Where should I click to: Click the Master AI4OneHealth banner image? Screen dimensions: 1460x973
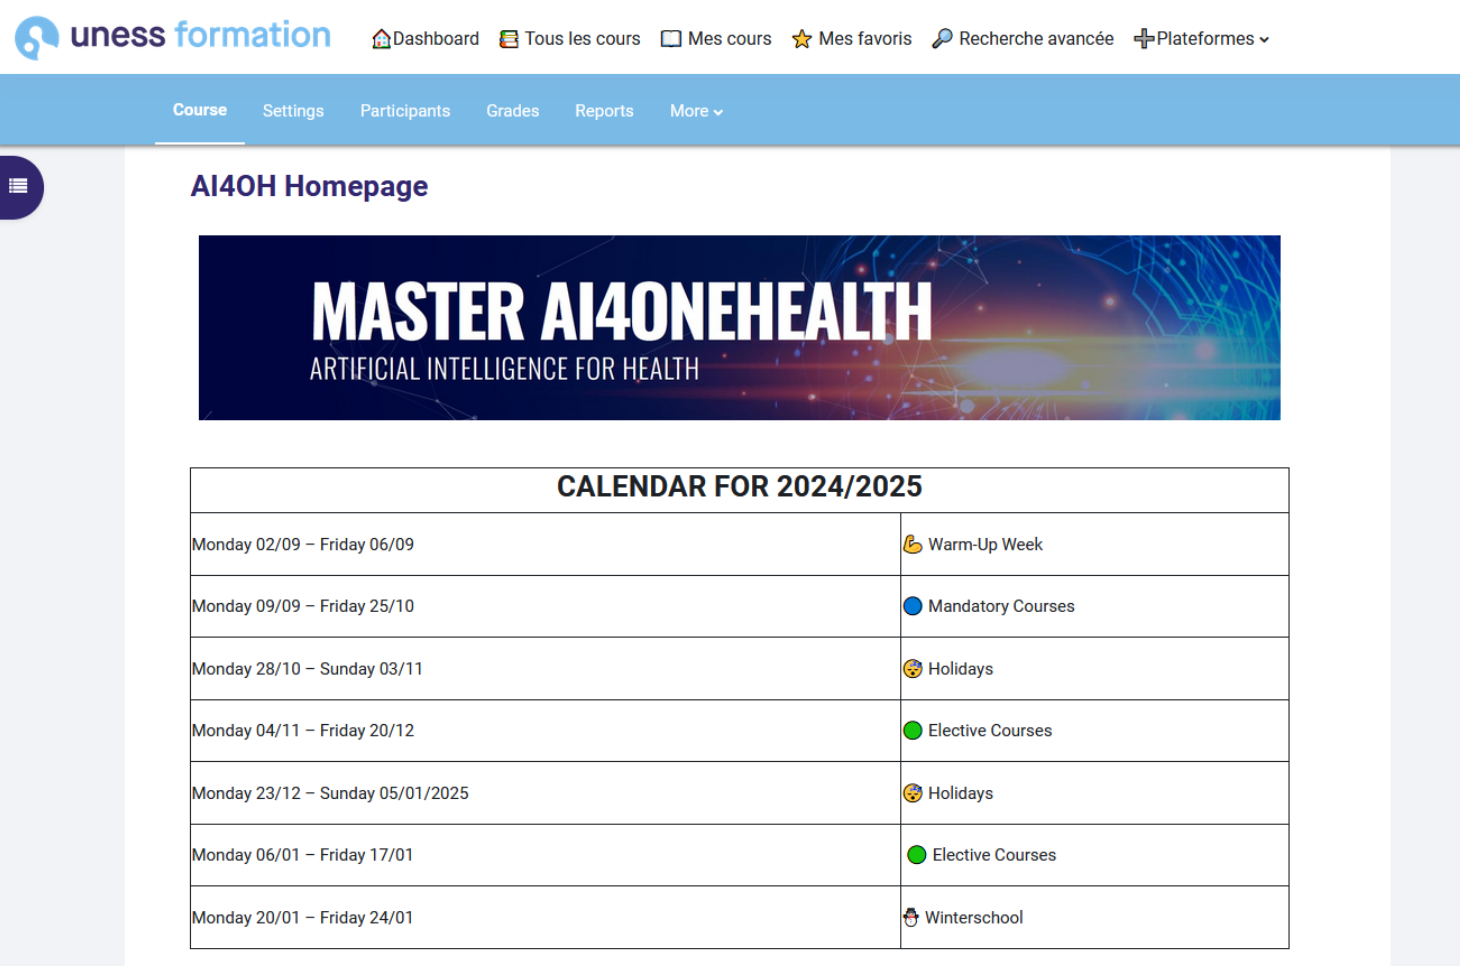click(740, 328)
